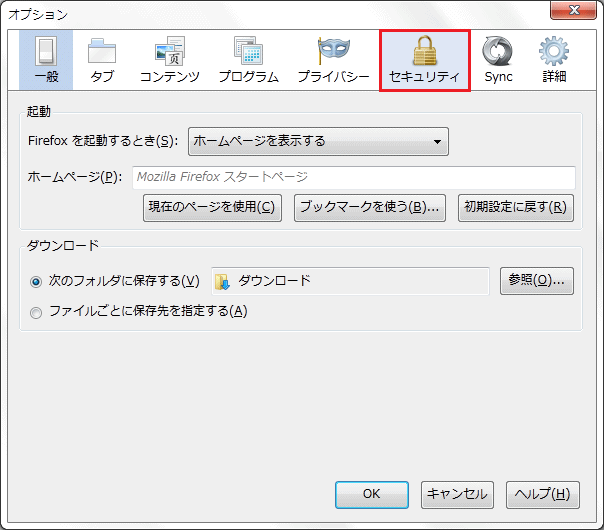This screenshot has width=604, height=530.
Task: Click 現在のページを使用 button
Action: point(212,208)
